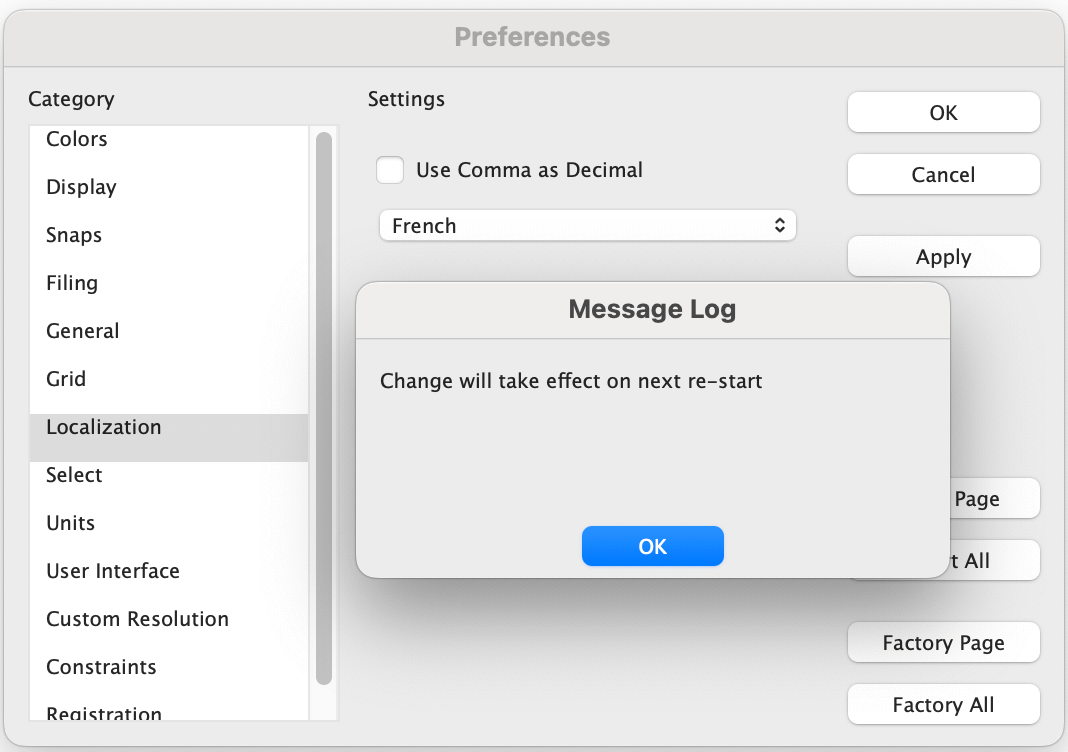Switch to the Units category
1068x752 pixels.
click(71, 523)
